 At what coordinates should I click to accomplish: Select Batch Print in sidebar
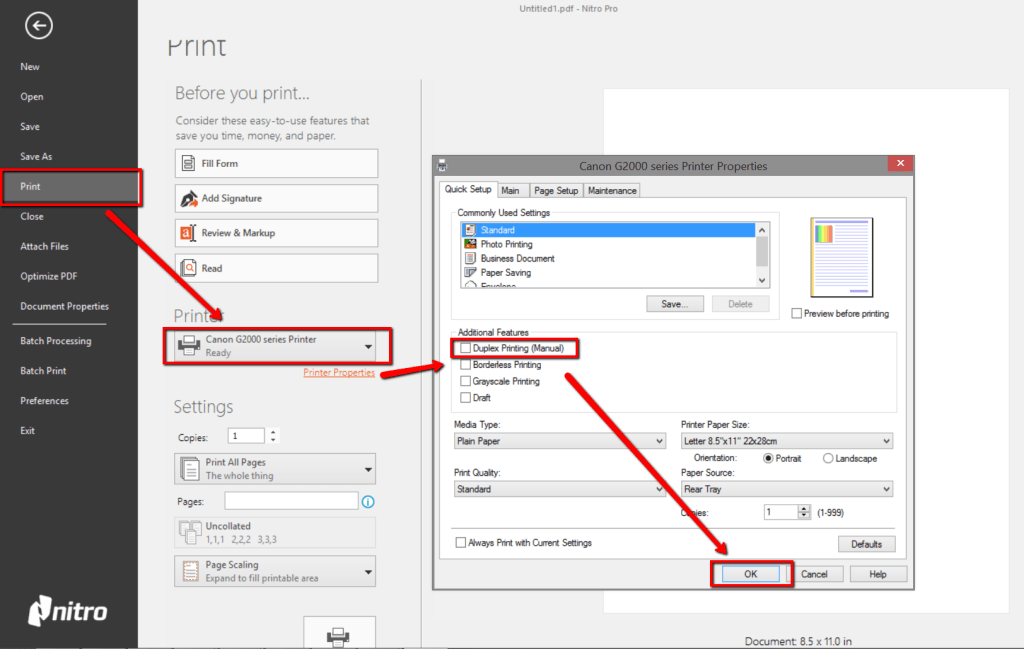coord(43,371)
